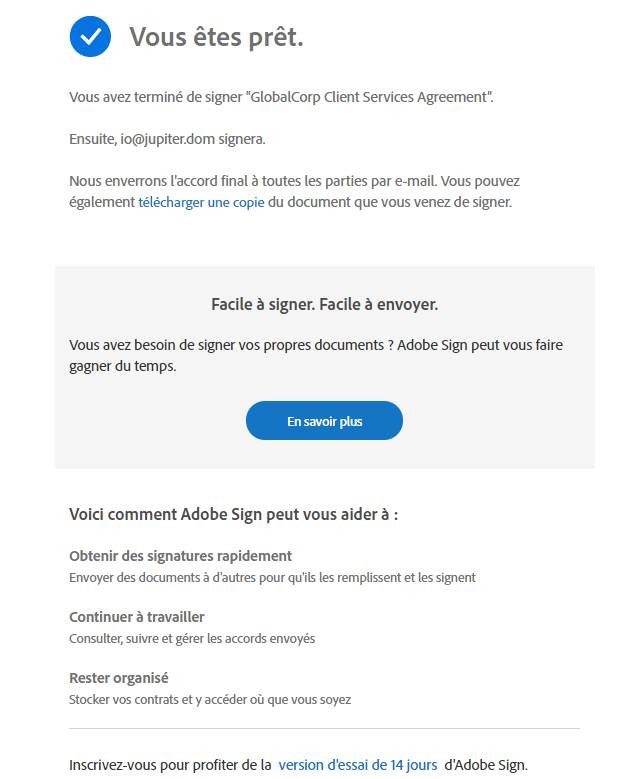The width and height of the screenshot is (626, 779).
Task: Click the blue checkmark confirmation icon
Action: click(90, 37)
